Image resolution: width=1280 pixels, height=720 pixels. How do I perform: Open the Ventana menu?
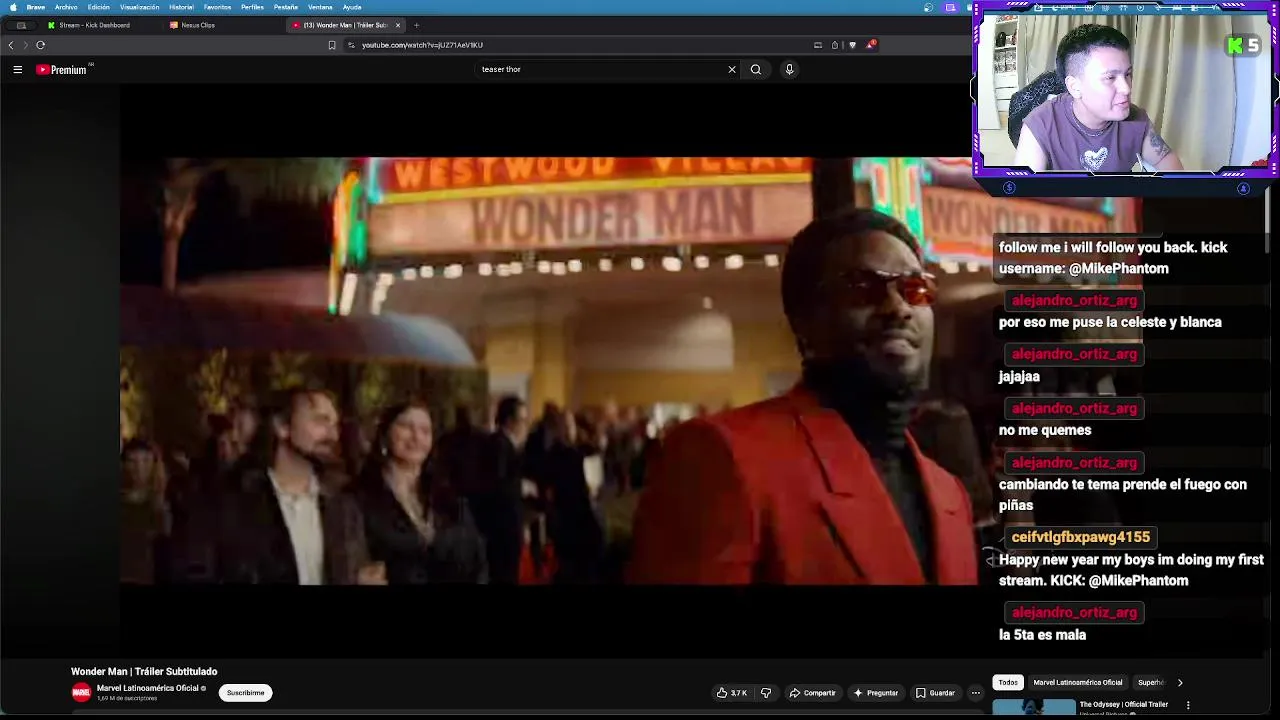tap(320, 7)
